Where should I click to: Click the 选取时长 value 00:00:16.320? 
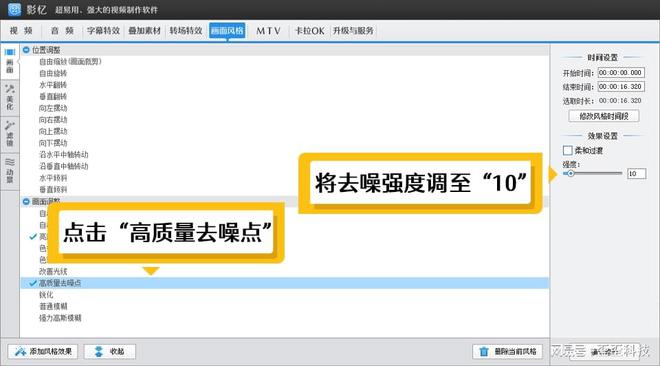pos(620,101)
